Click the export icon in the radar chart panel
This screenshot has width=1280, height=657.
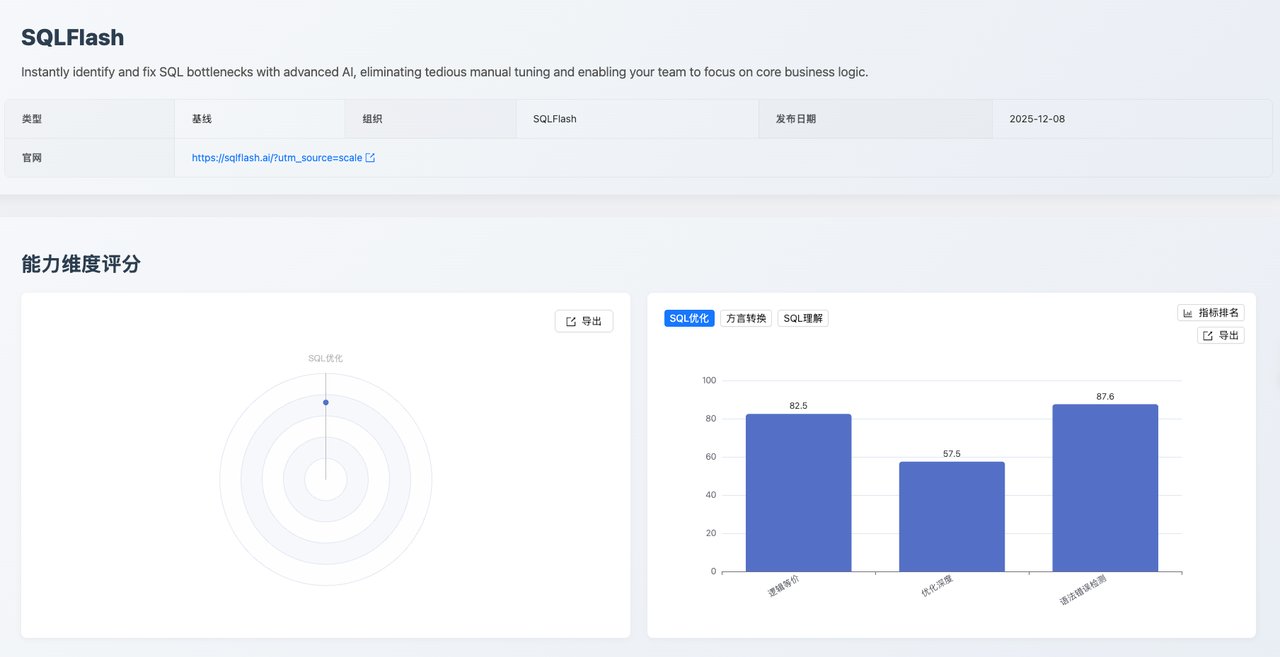(571, 321)
